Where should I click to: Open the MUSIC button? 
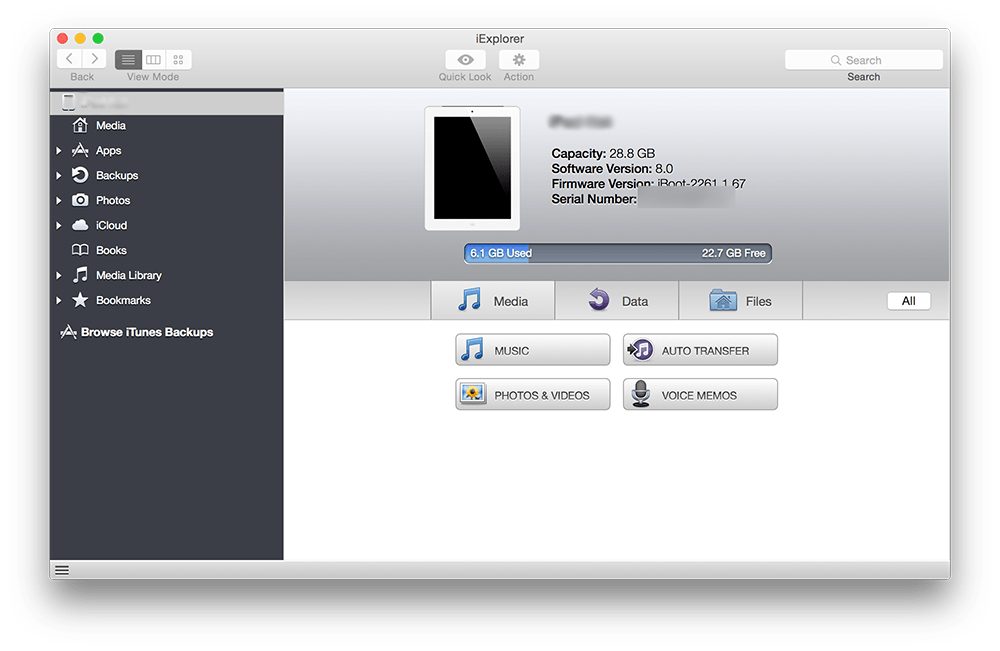pyautogui.click(x=533, y=350)
